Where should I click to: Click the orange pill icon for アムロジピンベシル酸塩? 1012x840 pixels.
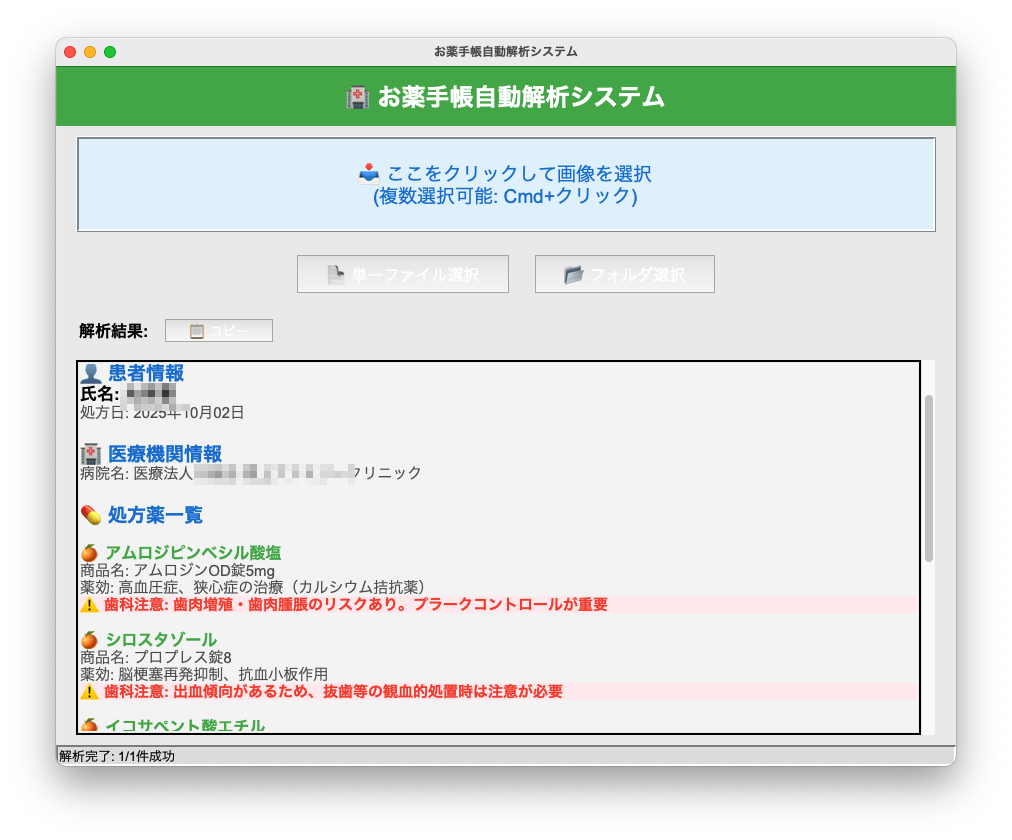coord(89,552)
